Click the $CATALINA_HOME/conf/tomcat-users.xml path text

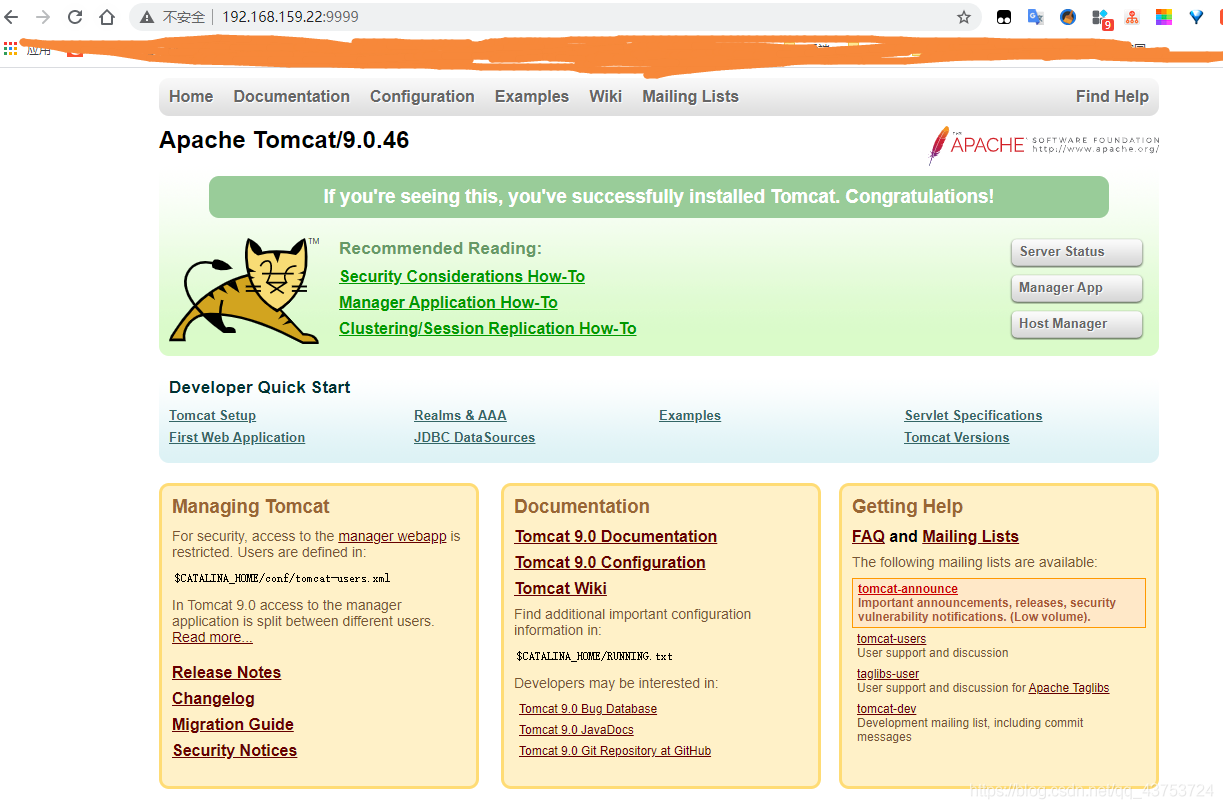(x=282, y=578)
